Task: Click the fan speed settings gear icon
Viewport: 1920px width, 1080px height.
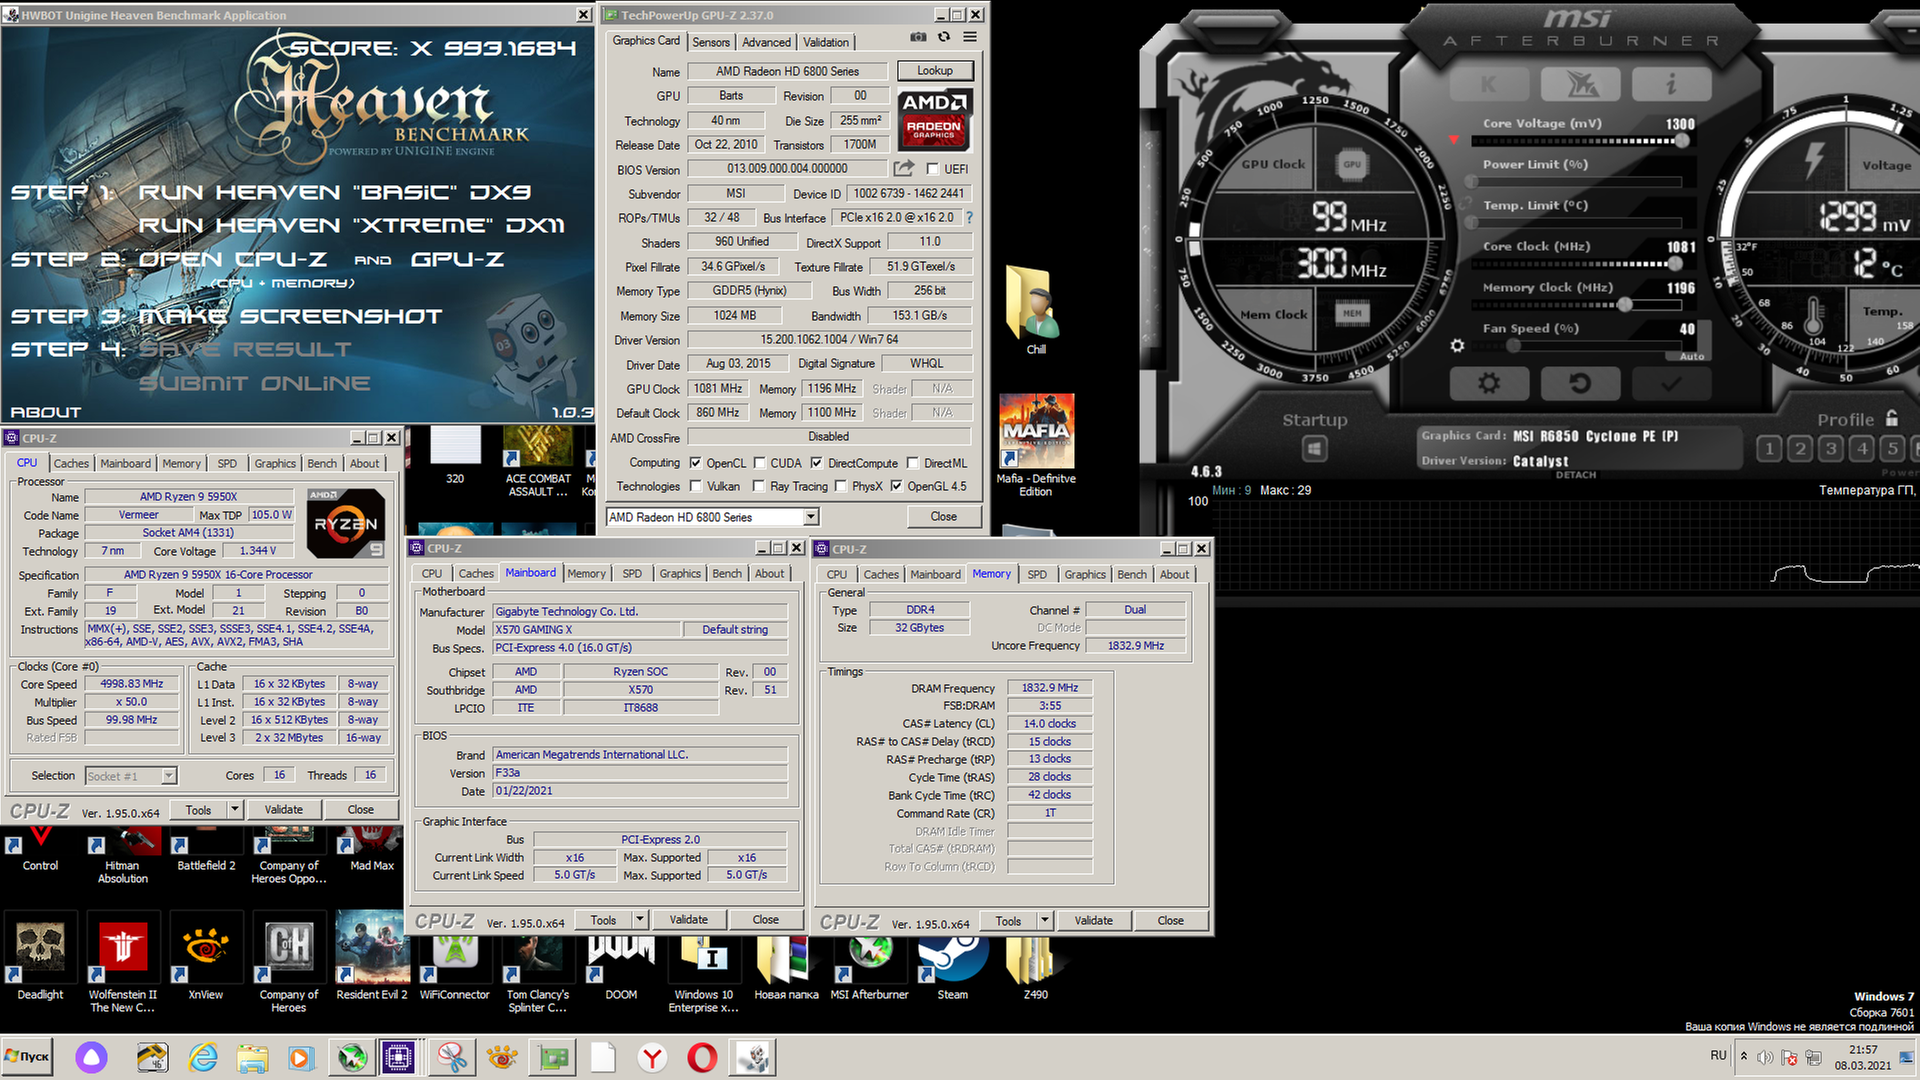Action: click(x=1457, y=345)
